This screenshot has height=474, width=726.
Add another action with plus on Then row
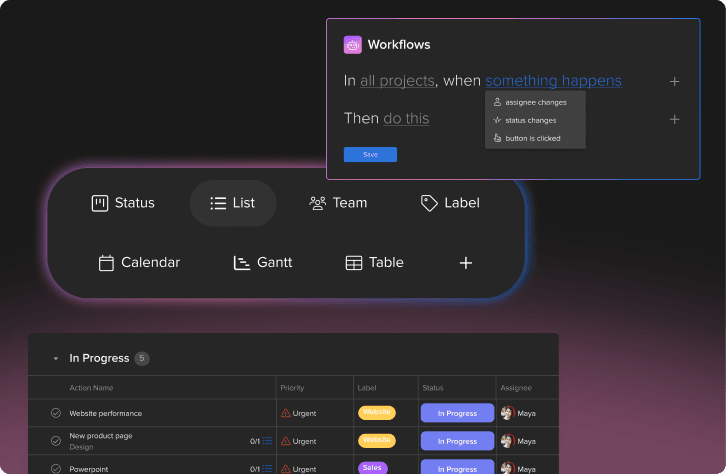click(675, 119)
